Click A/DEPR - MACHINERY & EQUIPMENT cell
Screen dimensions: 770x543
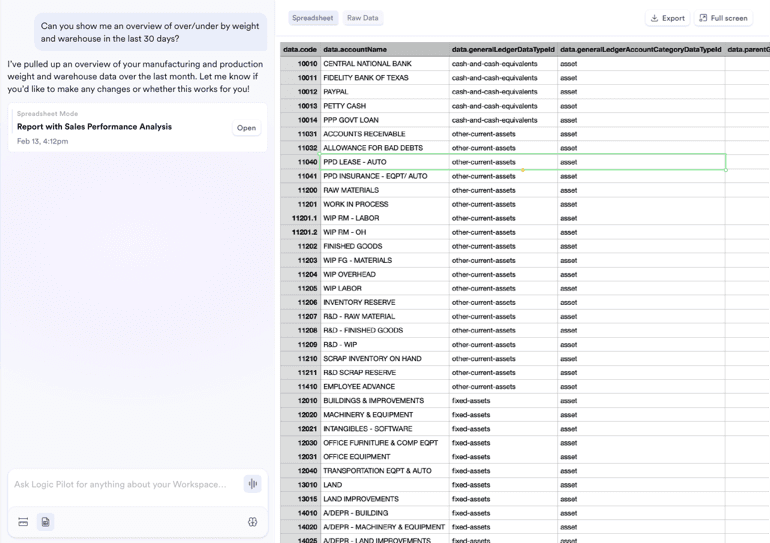point(385,527)
